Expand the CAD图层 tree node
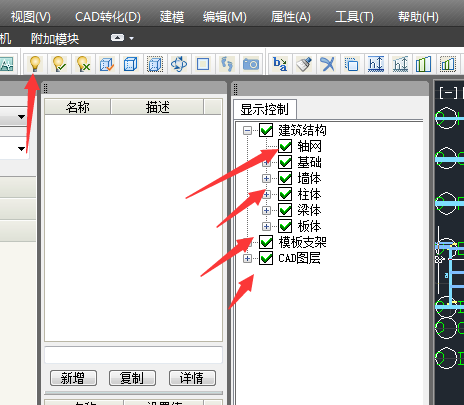Screen dimensions: 464x405 [x=247, y=258]
